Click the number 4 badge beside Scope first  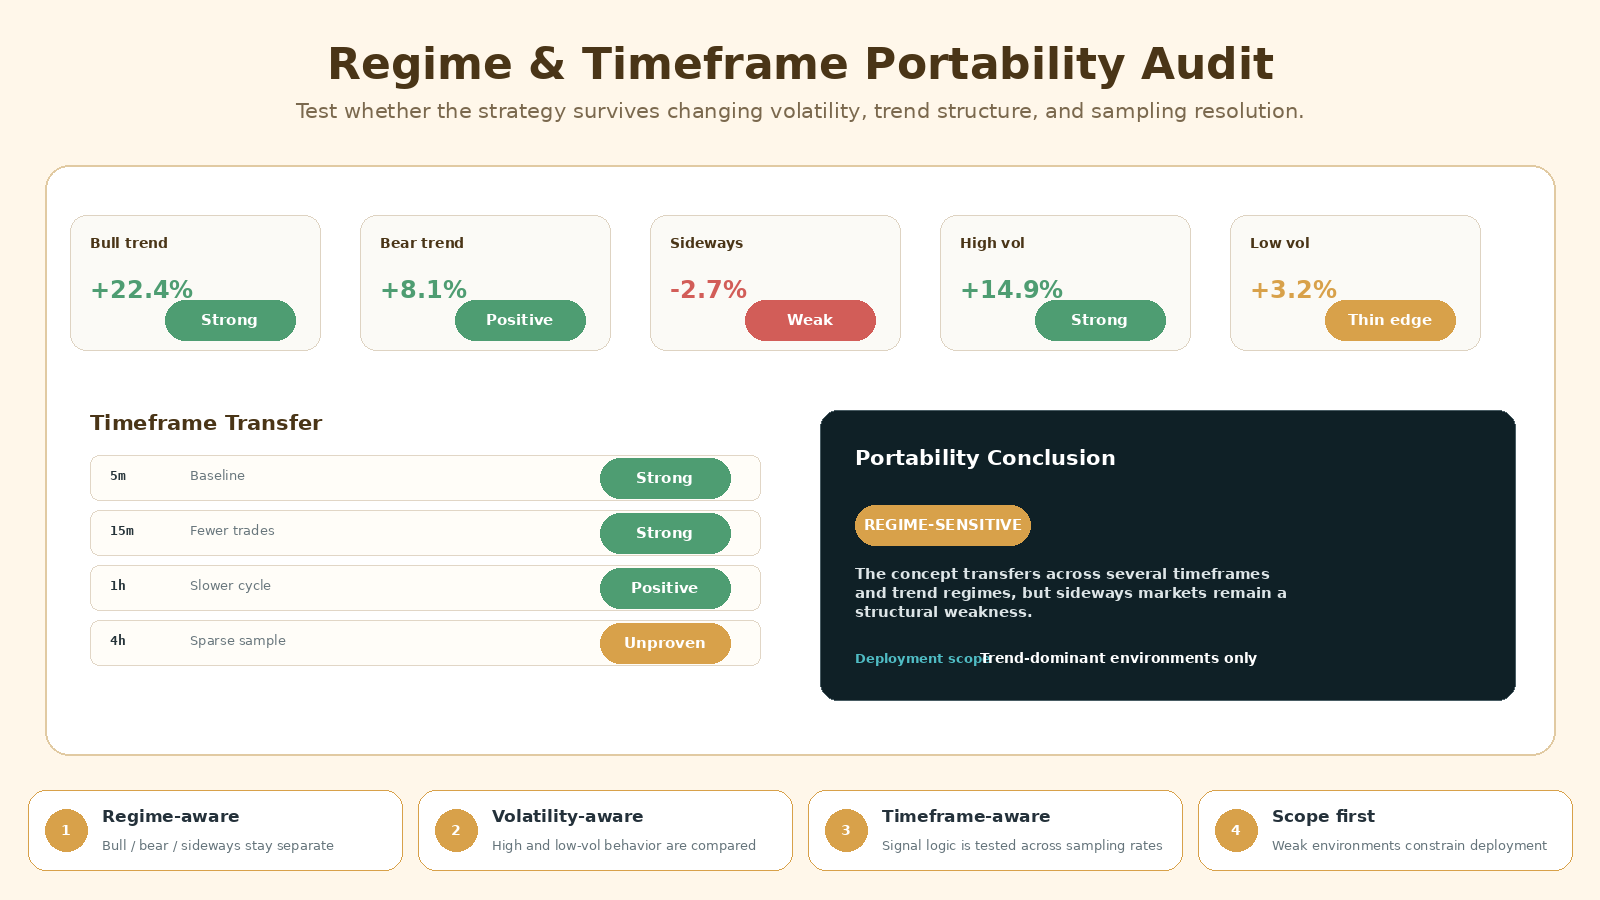click(1236, 830)
